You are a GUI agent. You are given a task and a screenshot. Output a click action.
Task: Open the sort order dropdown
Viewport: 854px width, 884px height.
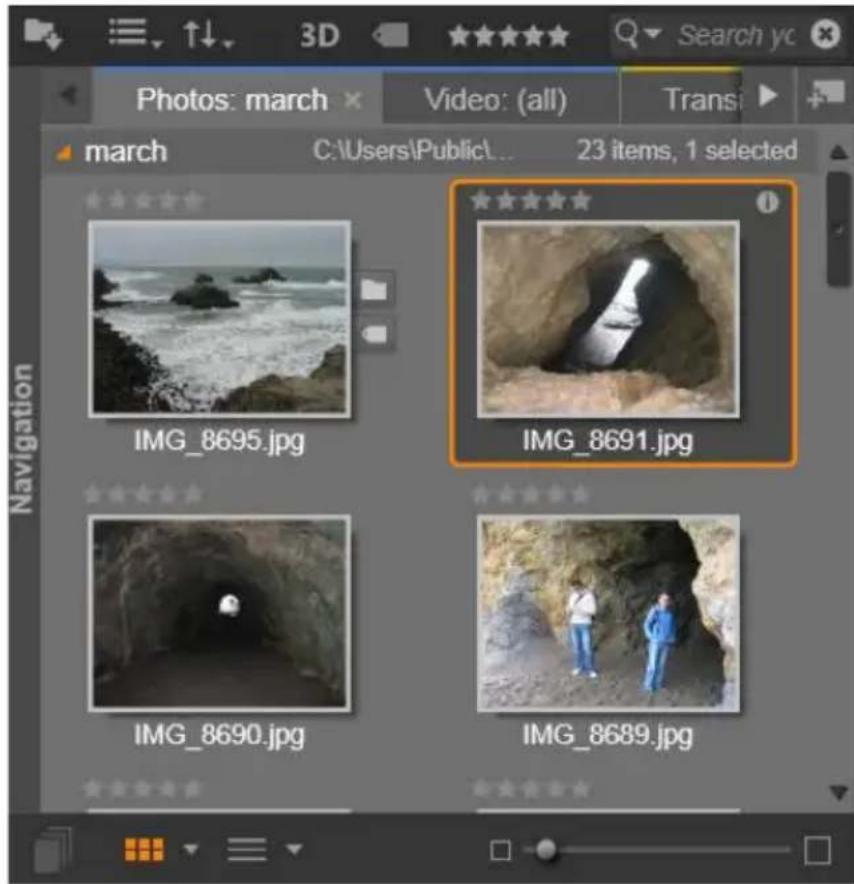coord(207,34)
